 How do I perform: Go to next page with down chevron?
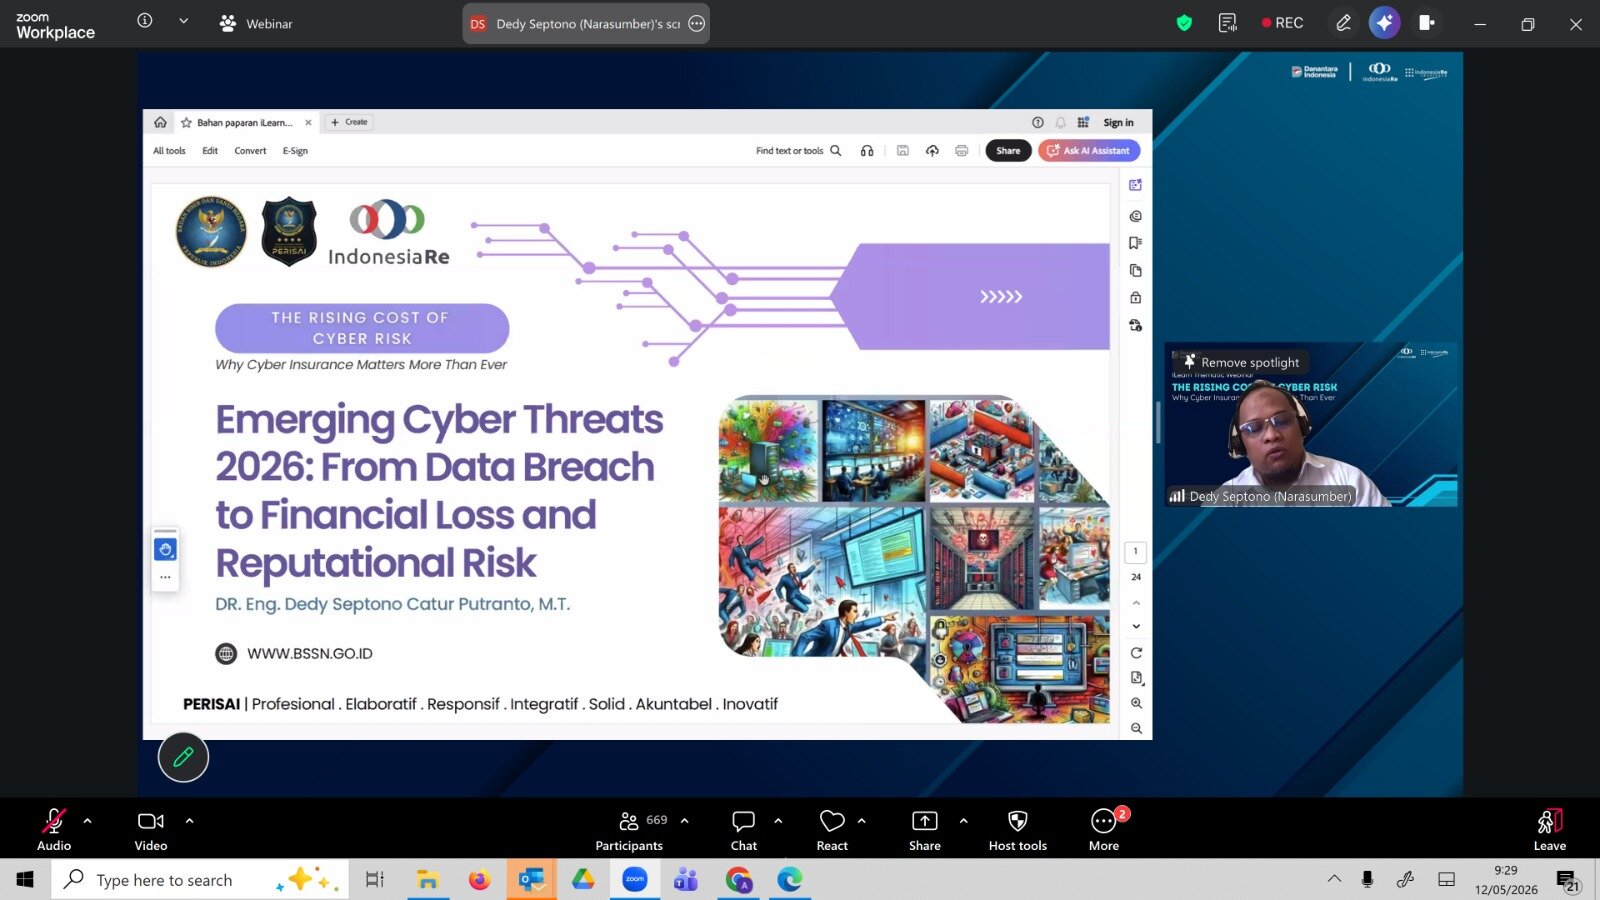tap(1136, 627)
